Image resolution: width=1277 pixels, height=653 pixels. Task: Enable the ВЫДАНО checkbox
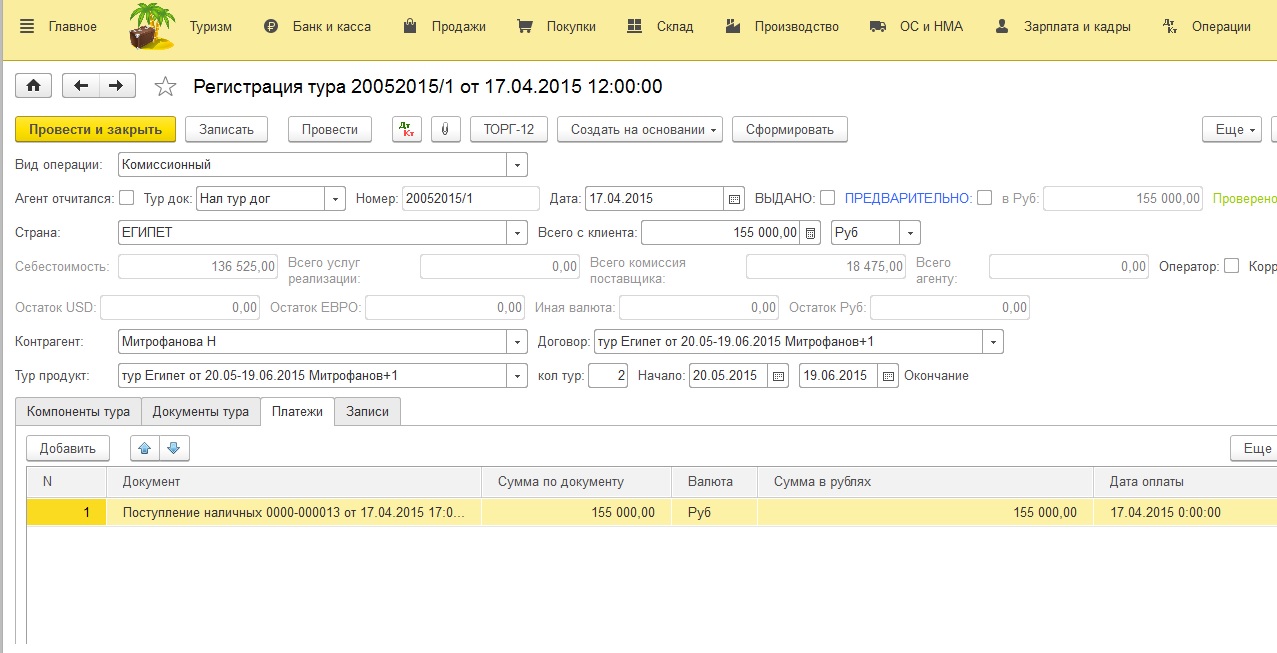[x=827, y=198]
